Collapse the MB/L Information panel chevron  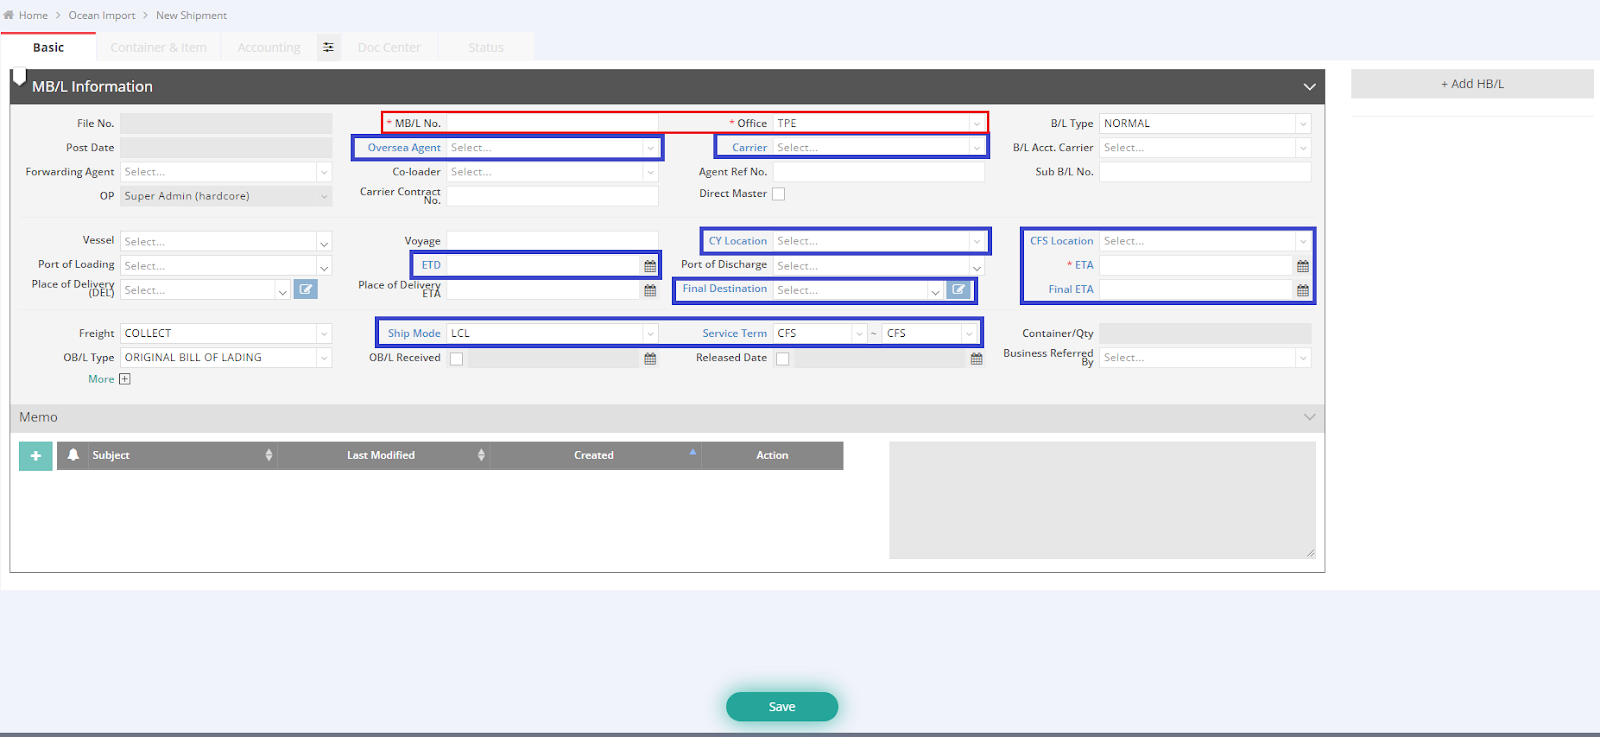pyautogui.click(x=1309, y=87)
